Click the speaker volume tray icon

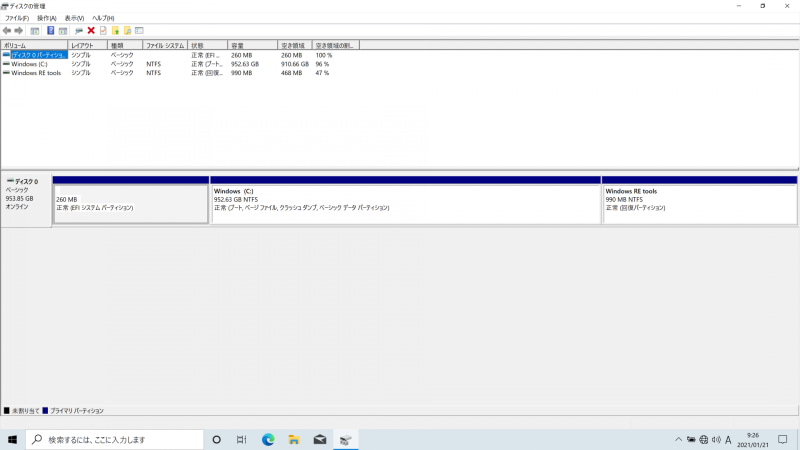(716, 439)
